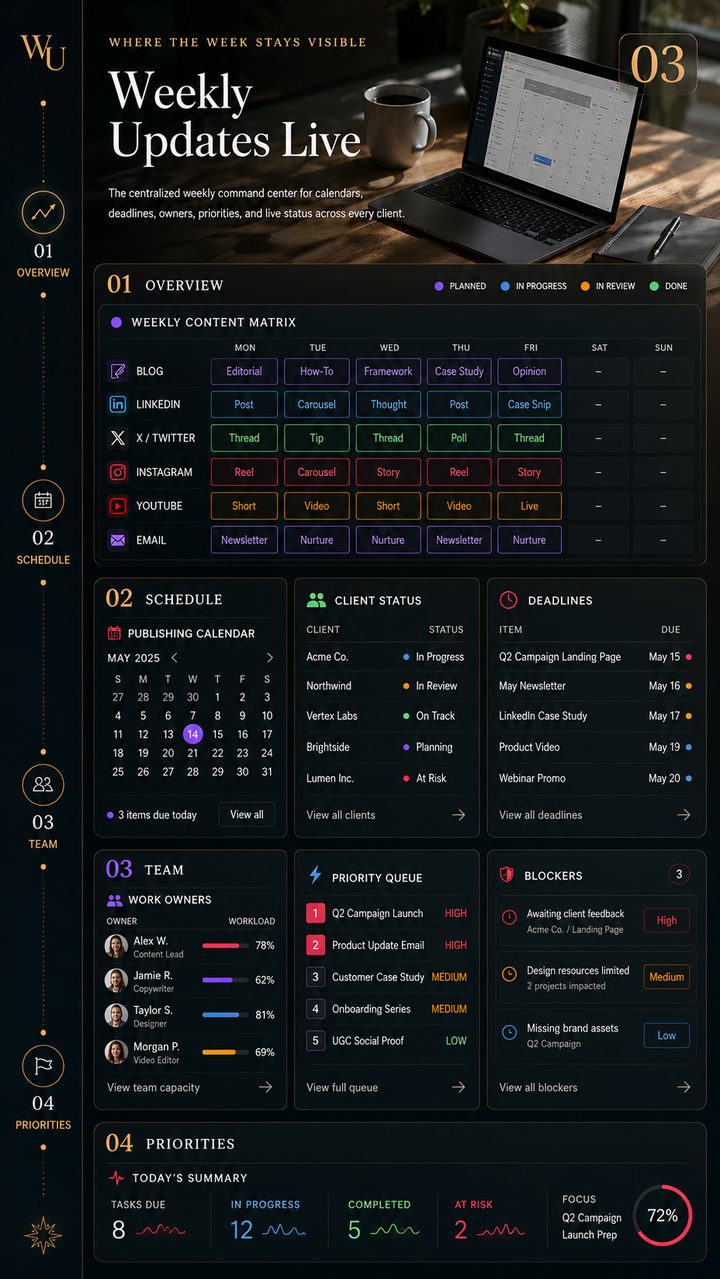Select Lumen Inc. client row
The image size is (720, 1279).
(x=385, y=778)
